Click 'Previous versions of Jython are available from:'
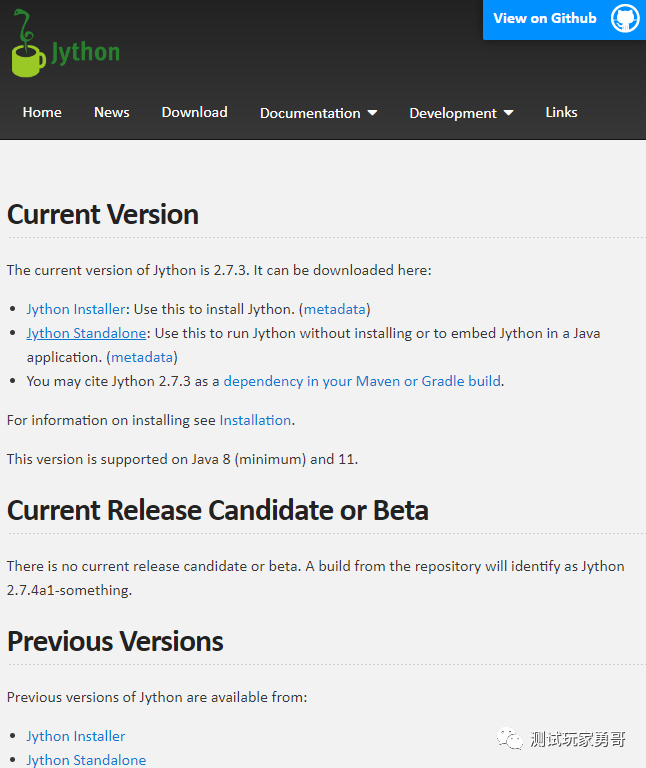Viewport: 646px width, 768px height. 157,697
